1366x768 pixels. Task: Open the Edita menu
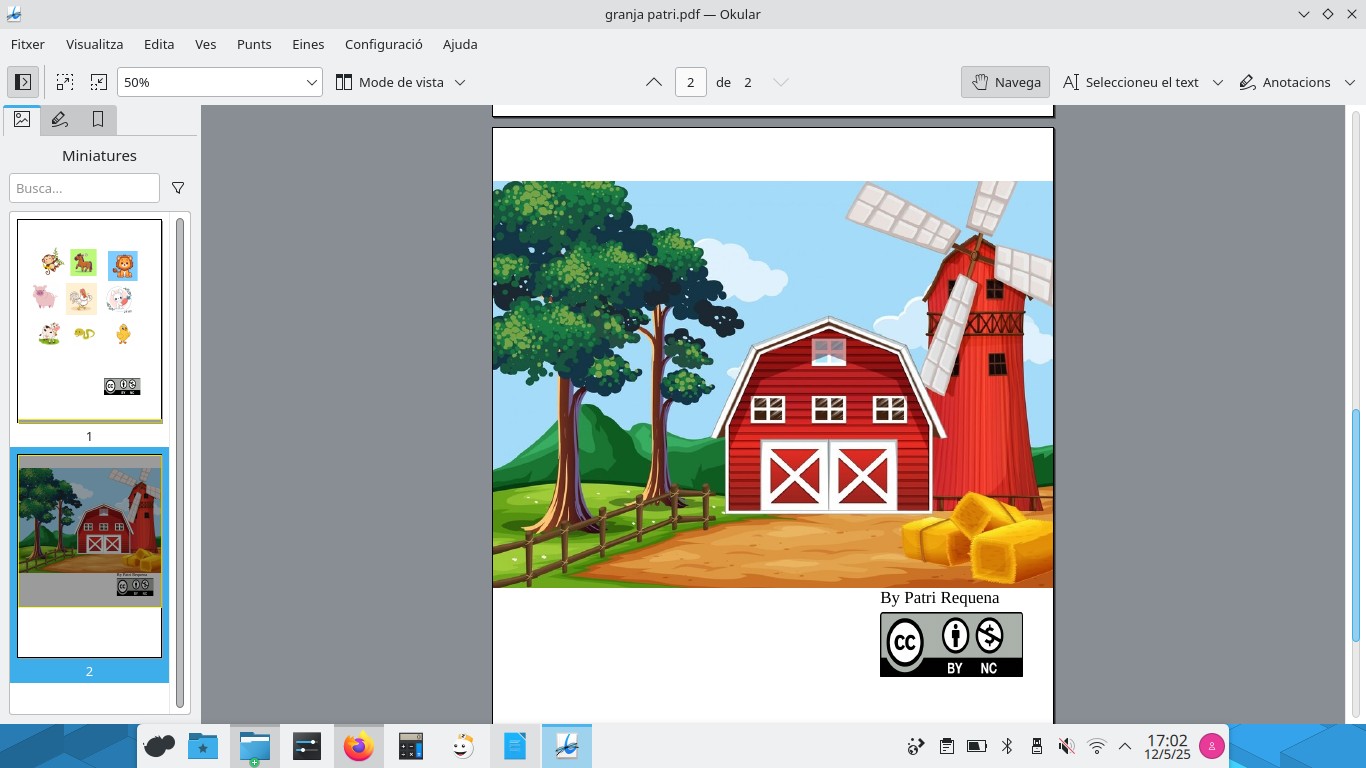click(x=159, y=44)
